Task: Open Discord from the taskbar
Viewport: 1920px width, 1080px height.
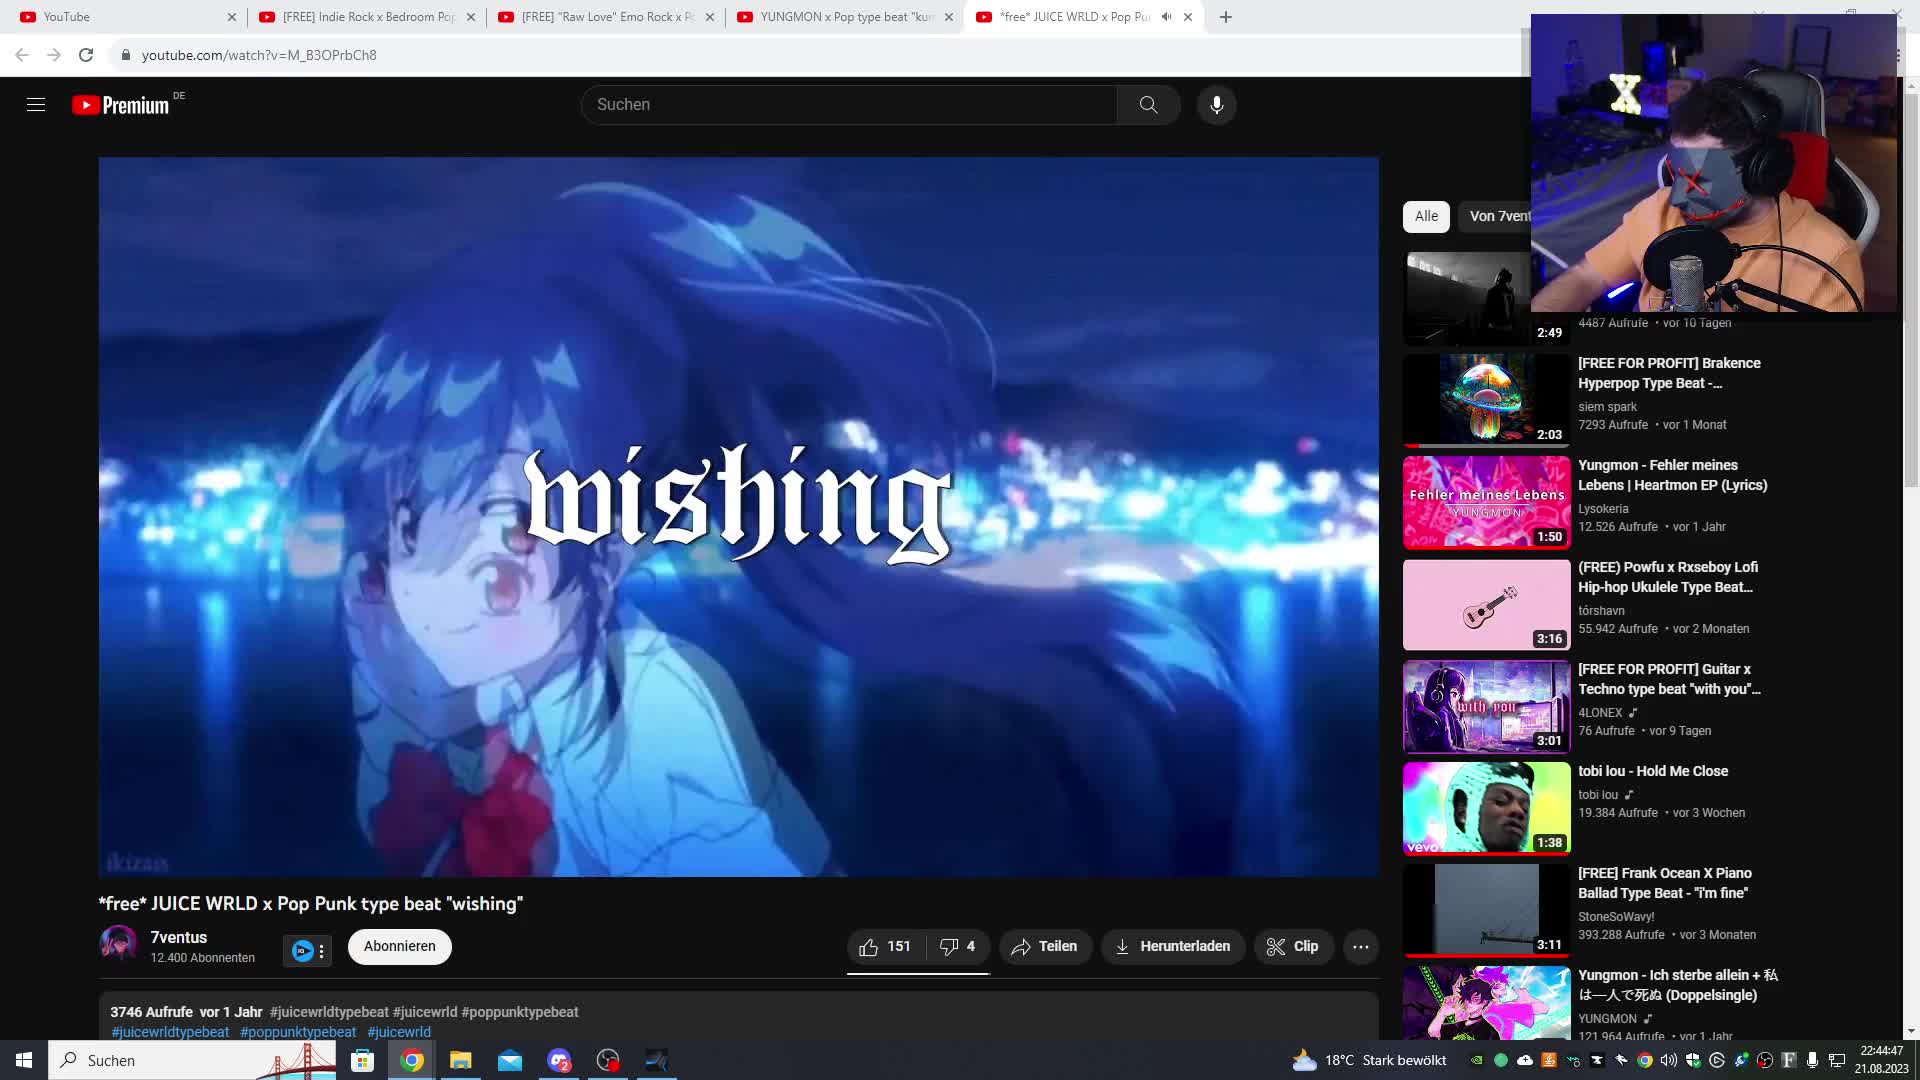Action: point(559,1060)
